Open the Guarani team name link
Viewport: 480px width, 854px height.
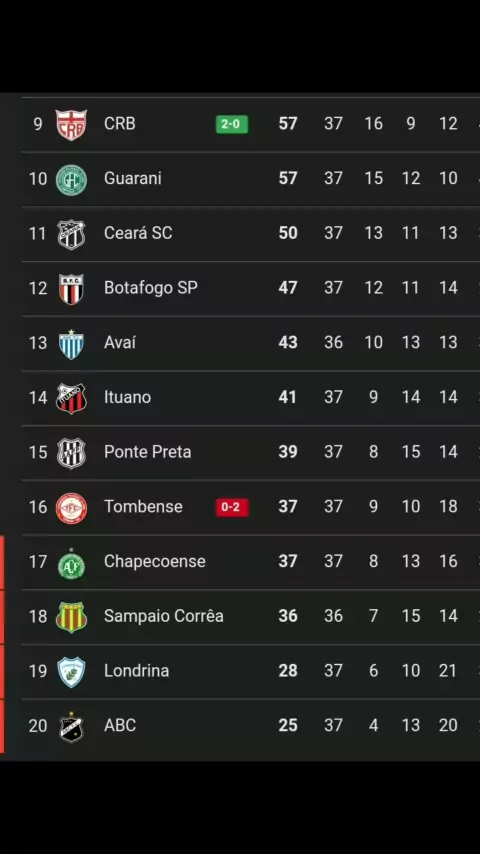tap(132, 178)
